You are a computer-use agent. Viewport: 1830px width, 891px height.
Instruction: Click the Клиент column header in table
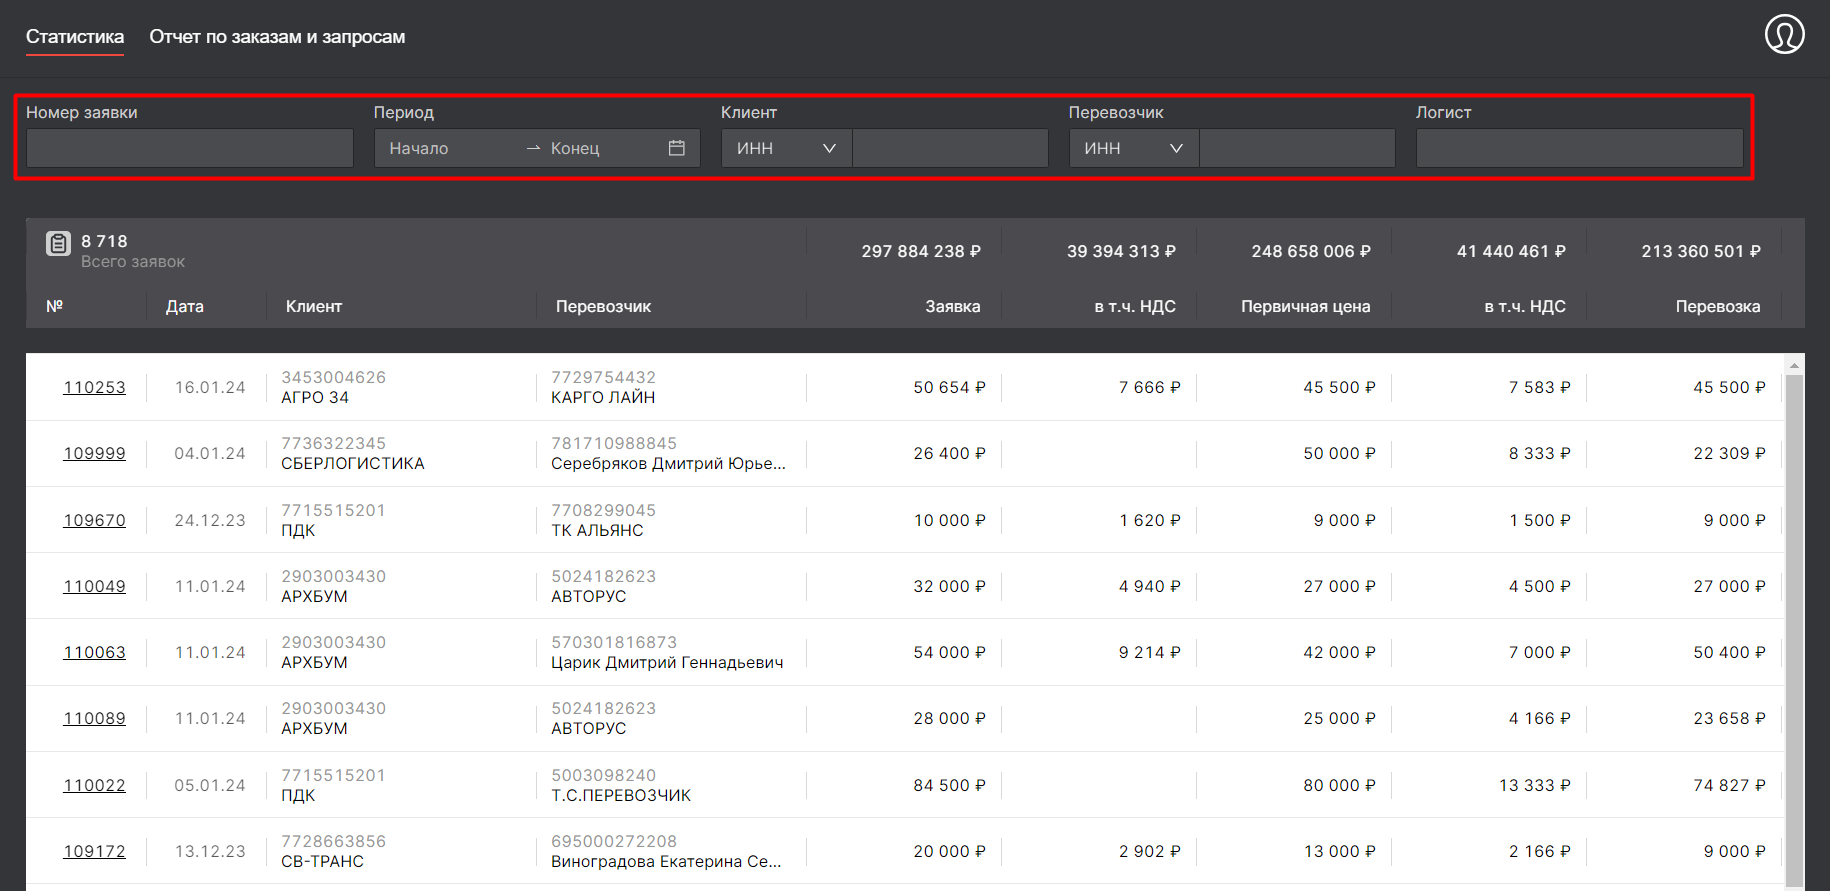point(314,306)
